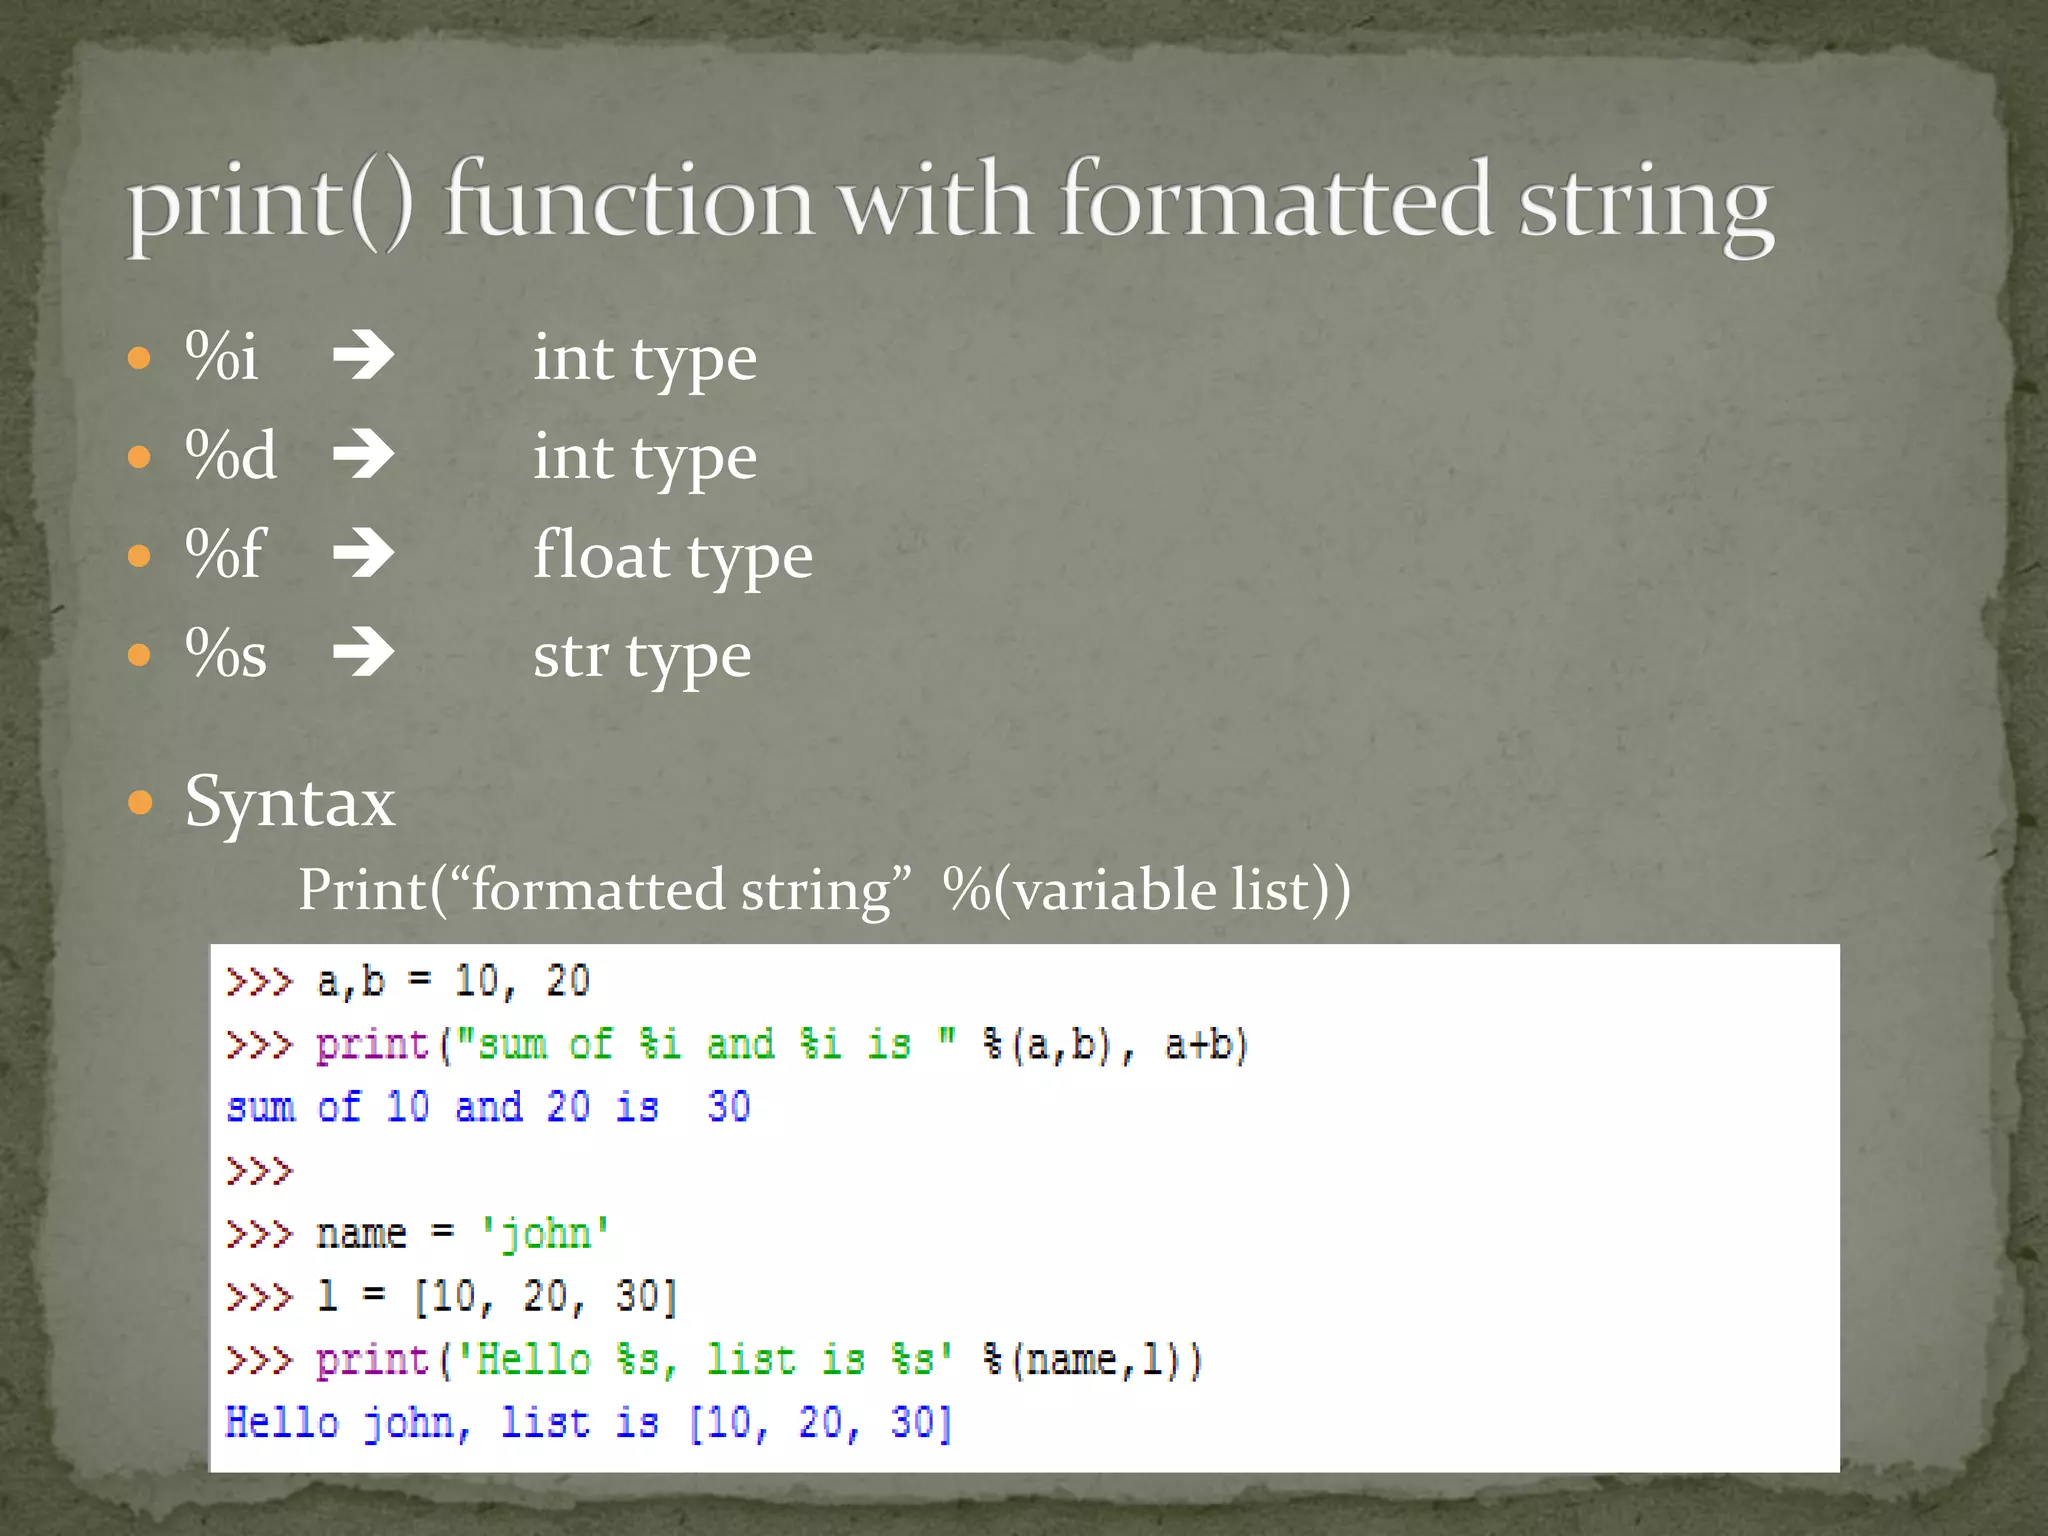Click the arrow next to %f

pos(364,554)
